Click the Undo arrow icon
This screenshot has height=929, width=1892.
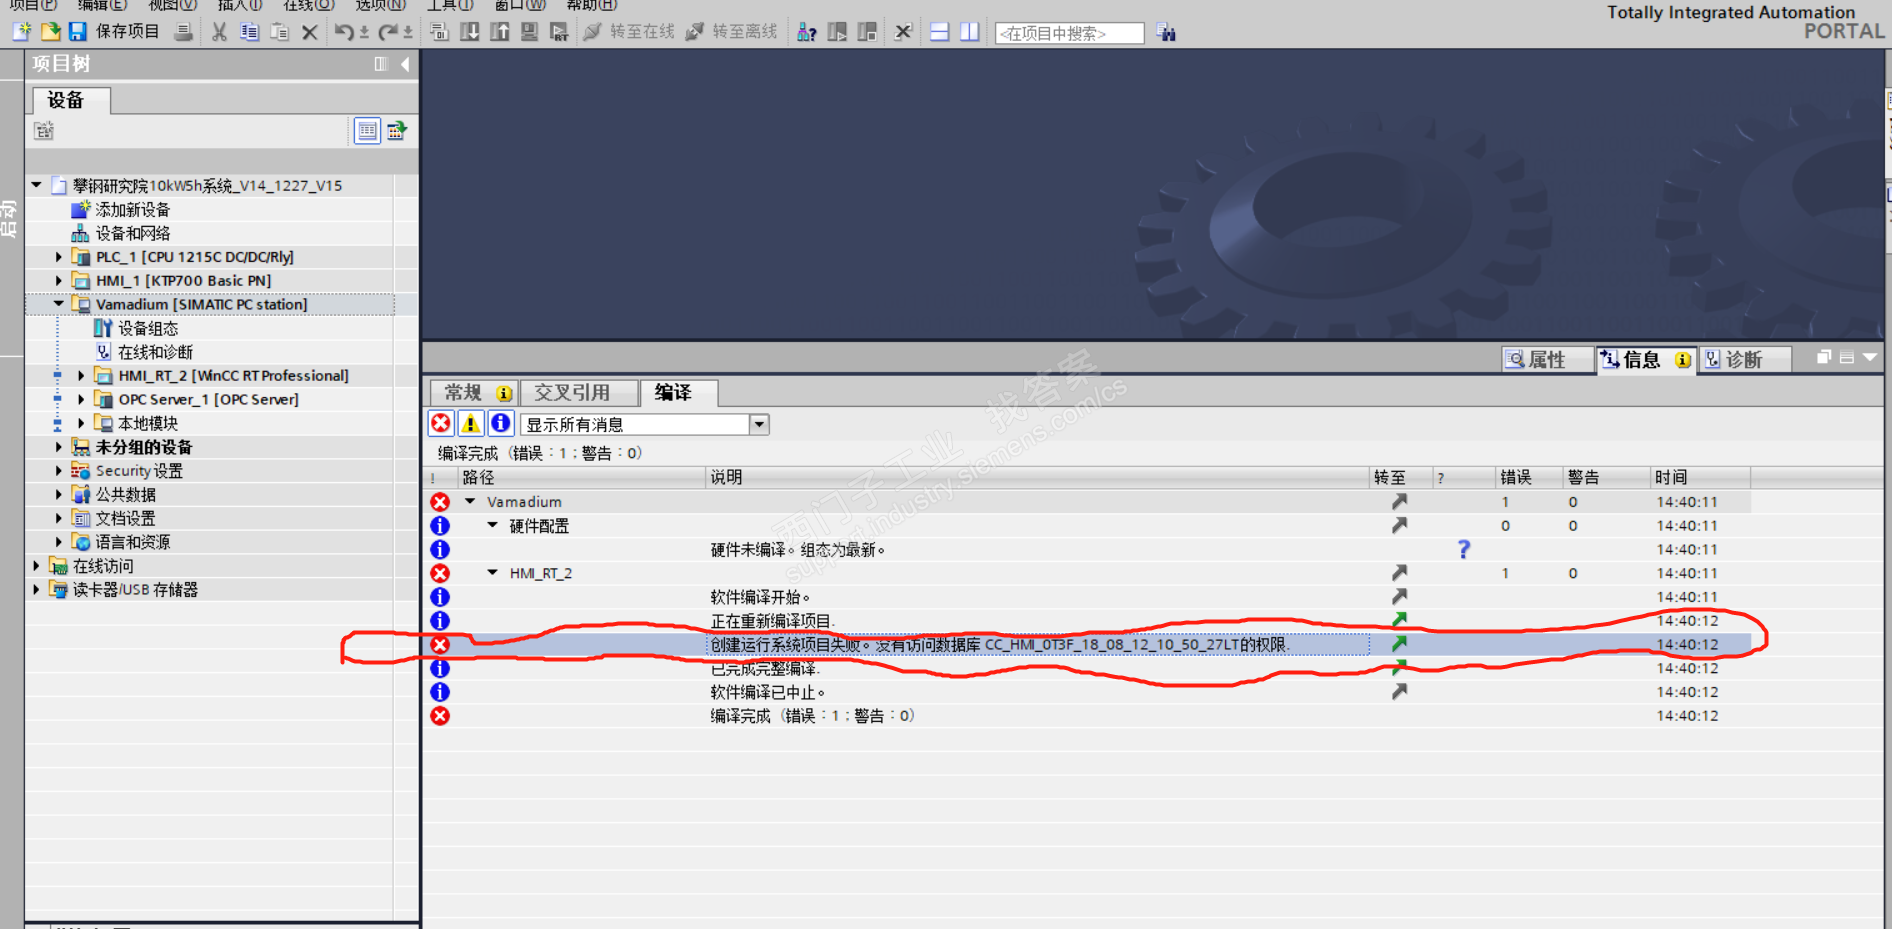pyautogui.click(x=343, y=32)
